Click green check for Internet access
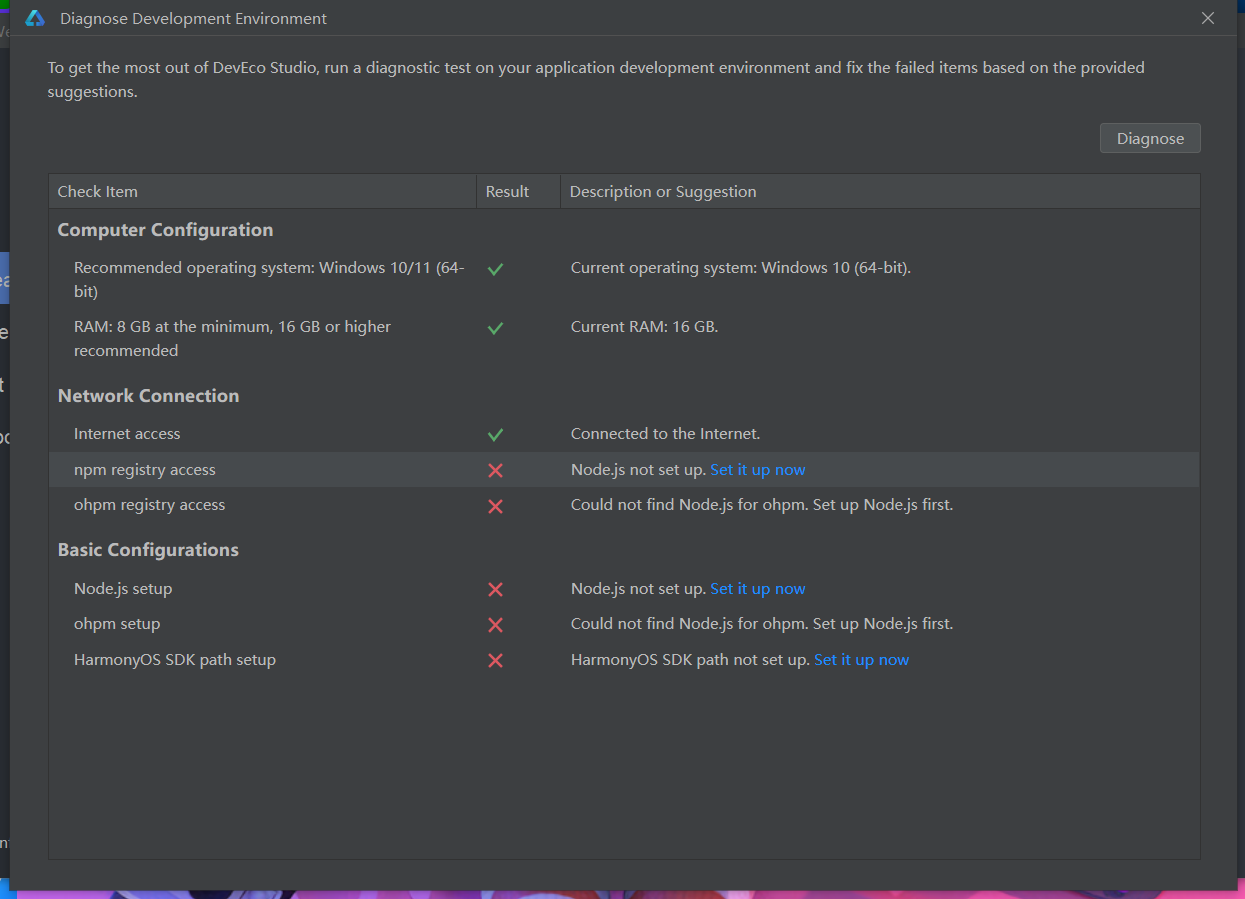This screenshot has width=1245, height=899. [x=495, y=435]
